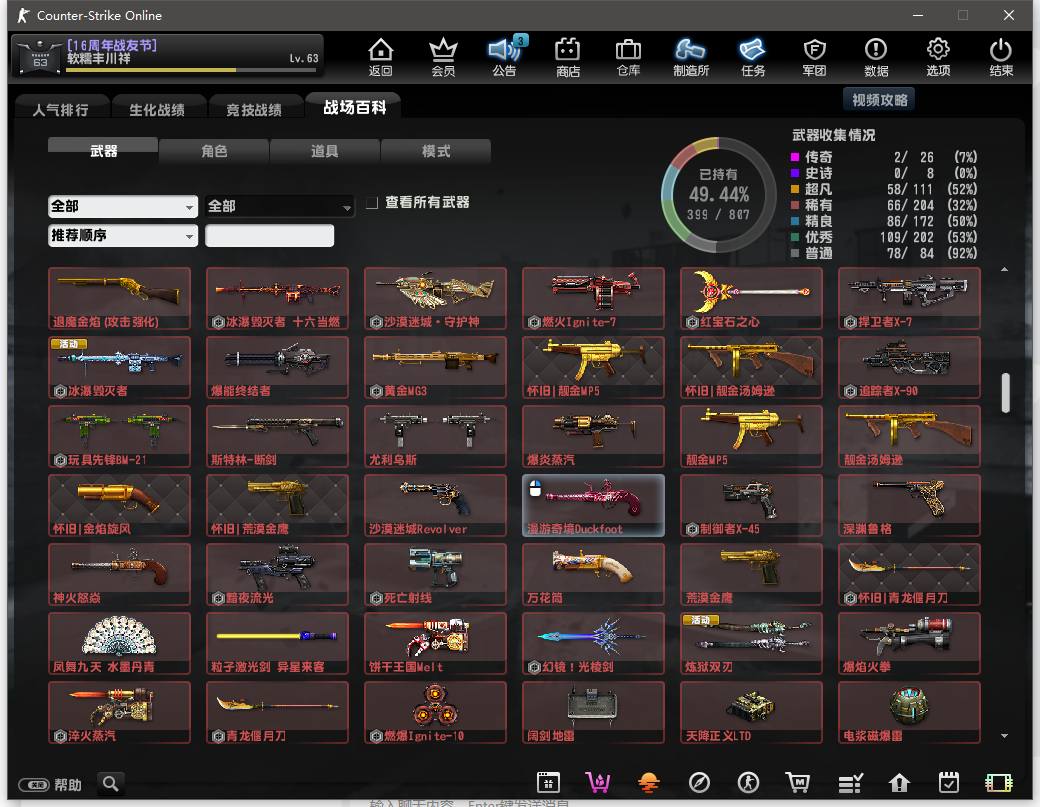Select the 漫游奇境Duckfoot weapon card
1040x807 pixels.
(x=593, y=505)
